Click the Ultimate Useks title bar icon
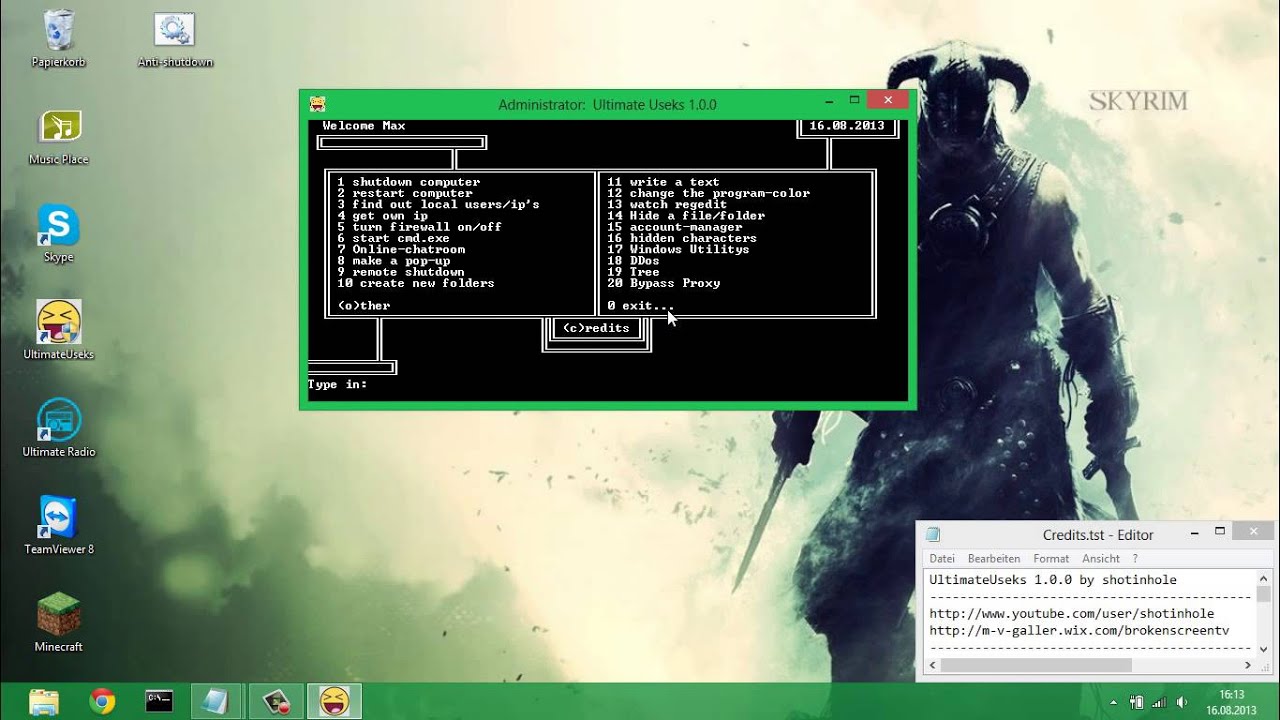This screenshot has width=1280, height=720. 317,103
